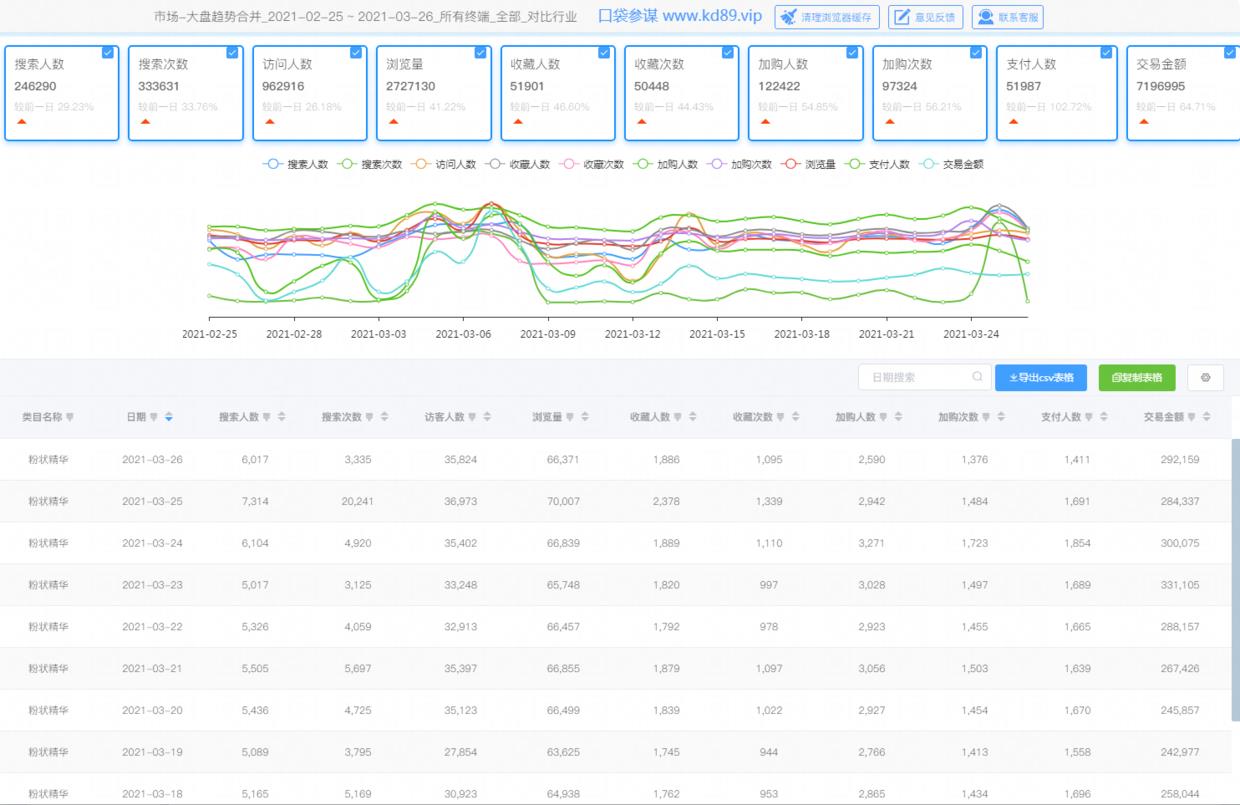Viewport: 1240px width, 805px height.
Task: Click 搜索次数 value 20,241
Action: point(357,502)
